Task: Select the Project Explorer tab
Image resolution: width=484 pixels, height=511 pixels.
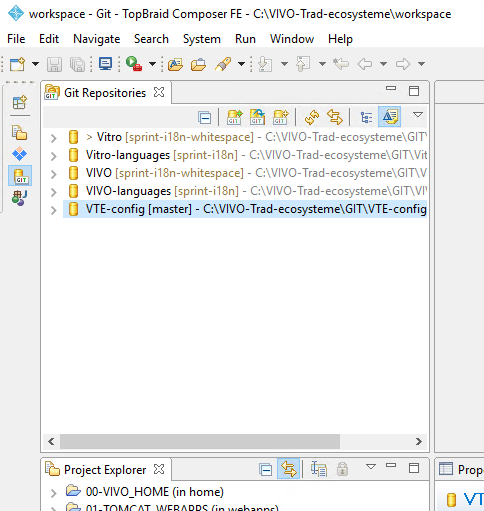Action: (x=105, y=470)
